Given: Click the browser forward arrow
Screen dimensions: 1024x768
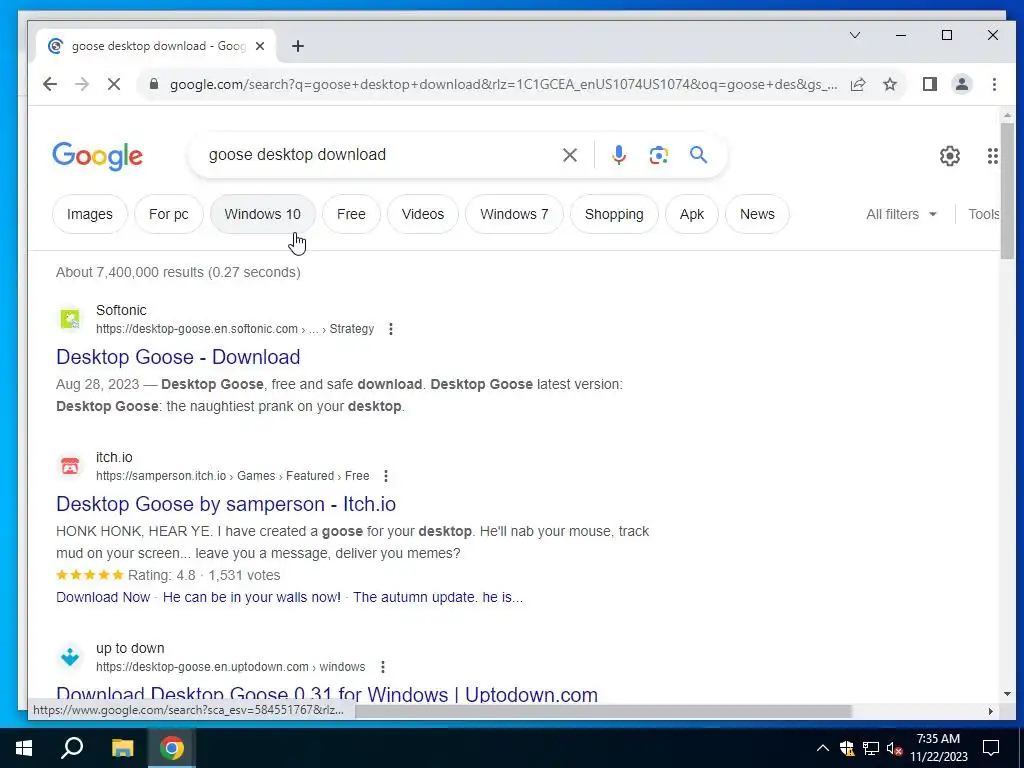Looking at the screenshot, I should pos(82,84).
